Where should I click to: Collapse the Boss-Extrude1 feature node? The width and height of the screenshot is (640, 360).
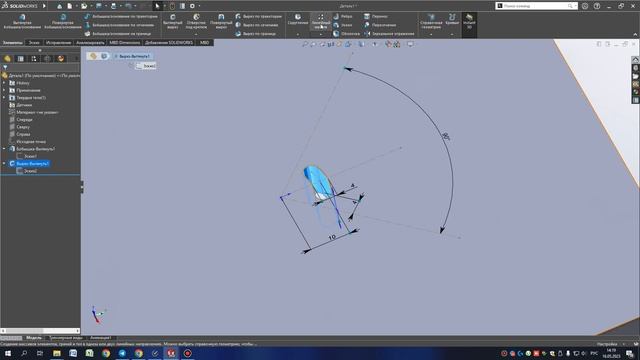(4, 149)
